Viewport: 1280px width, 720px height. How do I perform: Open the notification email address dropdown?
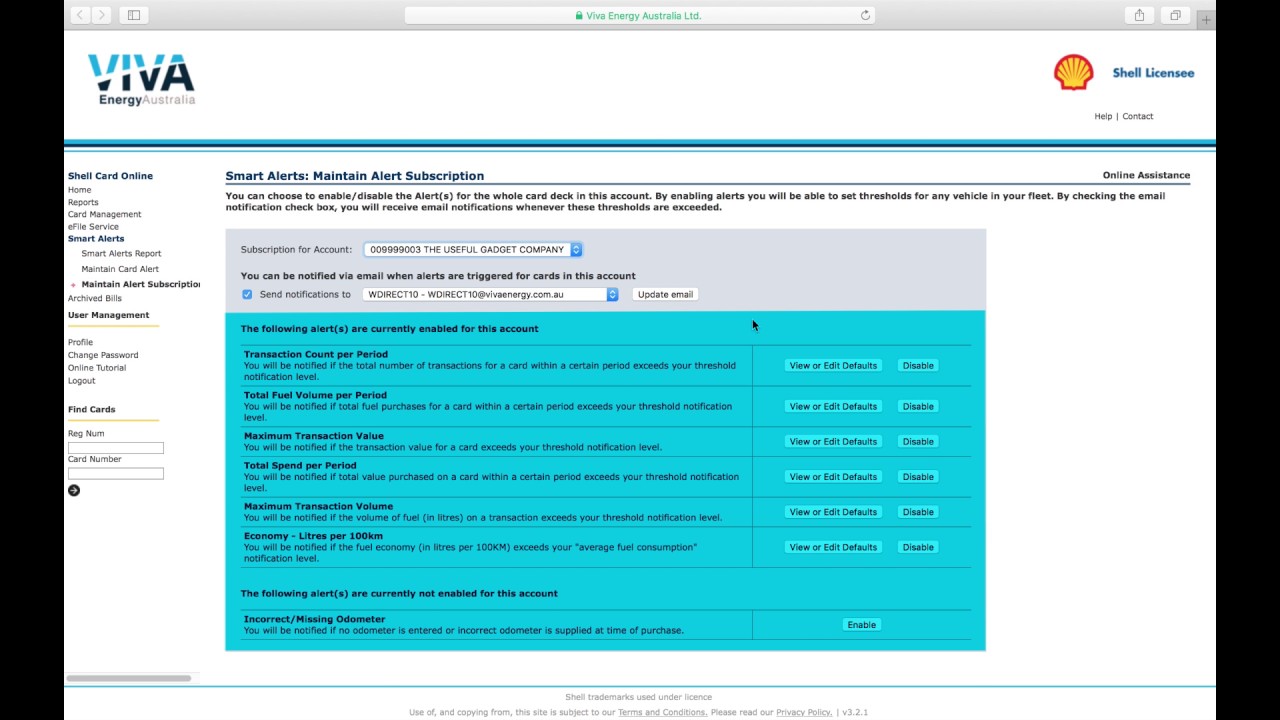[x=491, y=294]
